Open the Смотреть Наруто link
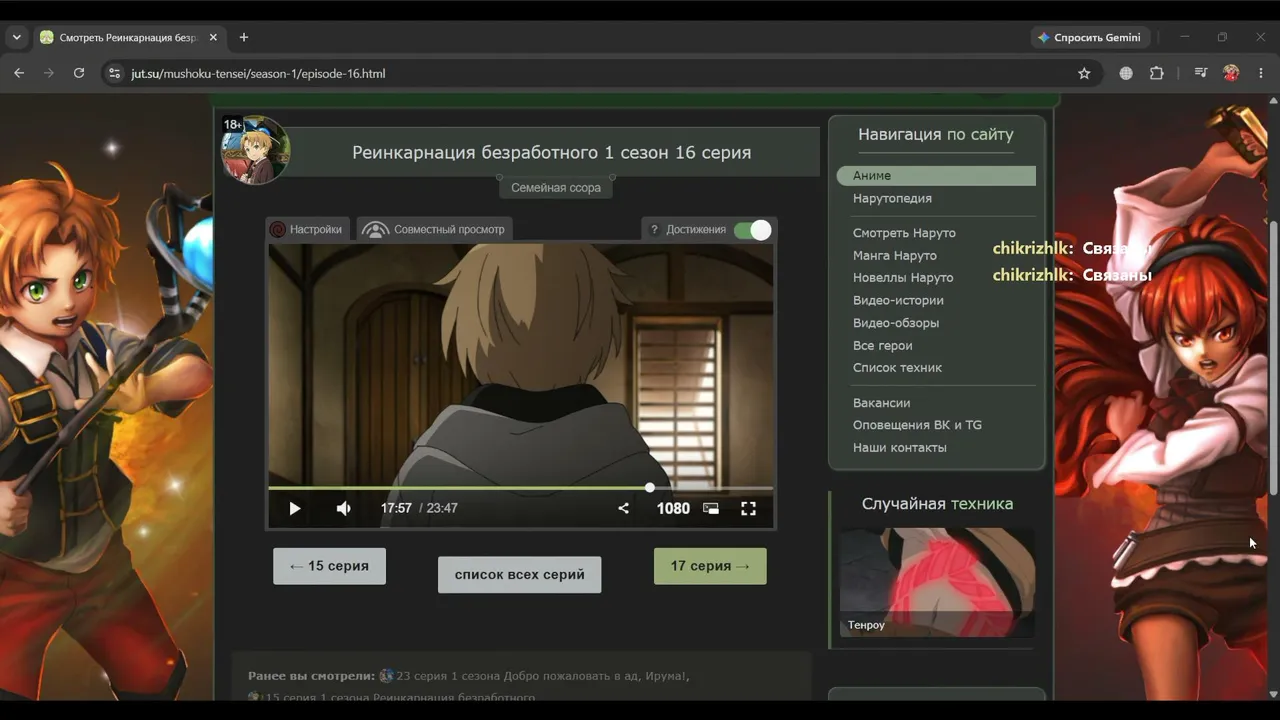 (904, 233)
